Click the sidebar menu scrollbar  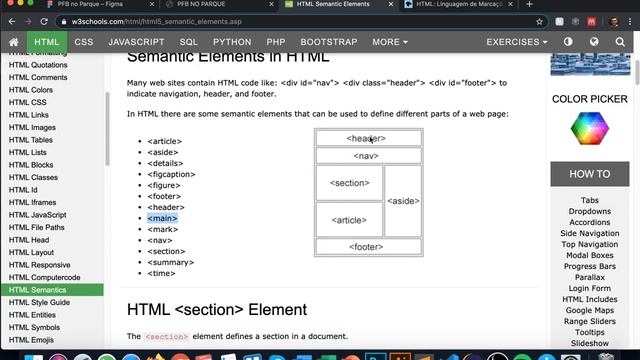point(107,129)
